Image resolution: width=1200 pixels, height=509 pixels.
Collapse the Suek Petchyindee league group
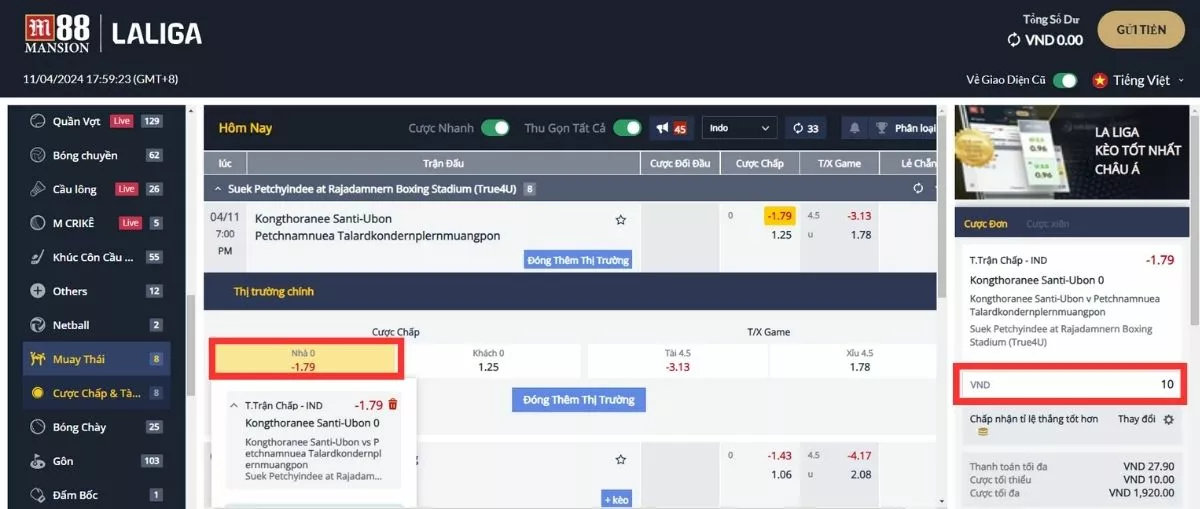(218, 188)
